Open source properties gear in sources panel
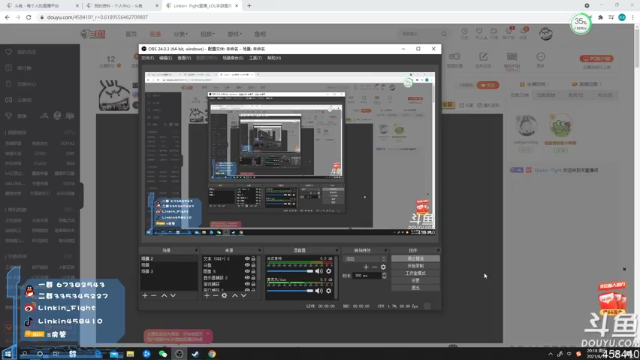 (x=224, y=296)
